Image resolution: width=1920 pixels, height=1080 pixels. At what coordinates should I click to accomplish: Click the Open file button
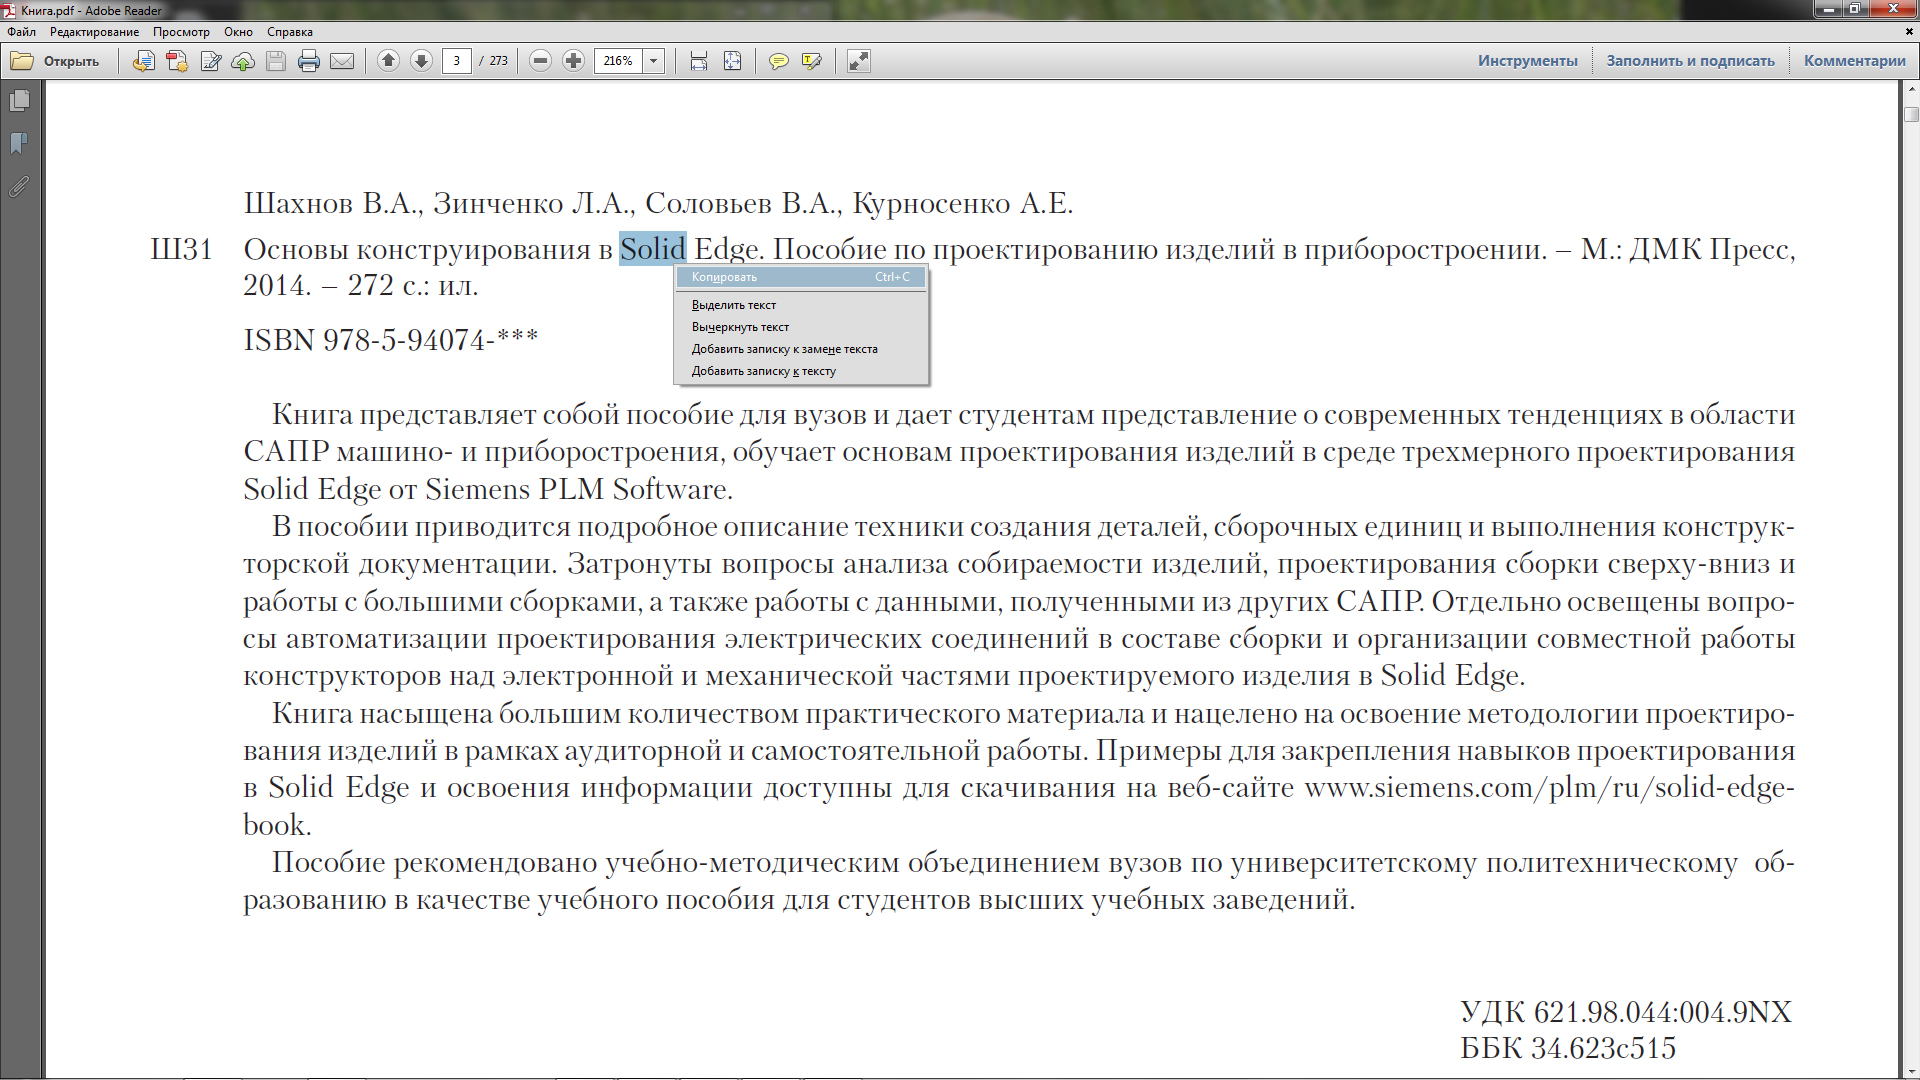coord(56,61)
